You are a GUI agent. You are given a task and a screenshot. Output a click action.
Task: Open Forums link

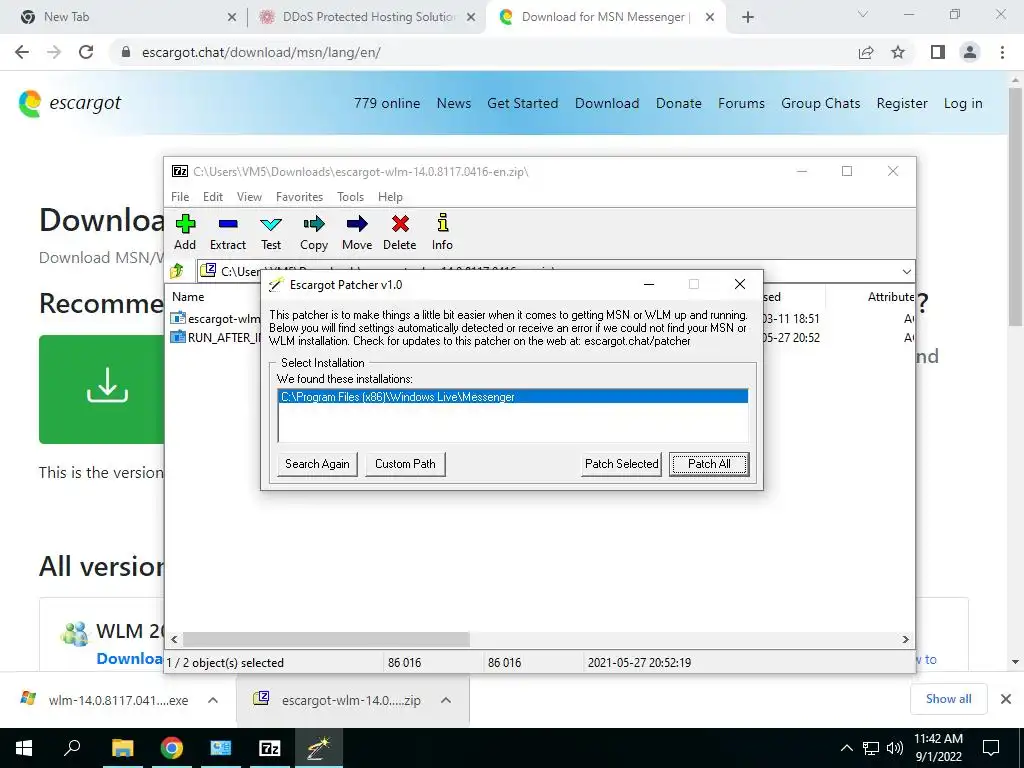[741, 103]
